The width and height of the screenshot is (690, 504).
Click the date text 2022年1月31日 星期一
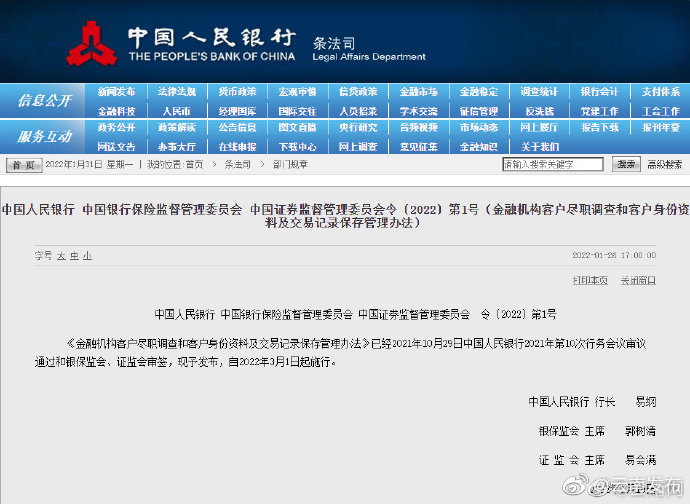[89, 165]
